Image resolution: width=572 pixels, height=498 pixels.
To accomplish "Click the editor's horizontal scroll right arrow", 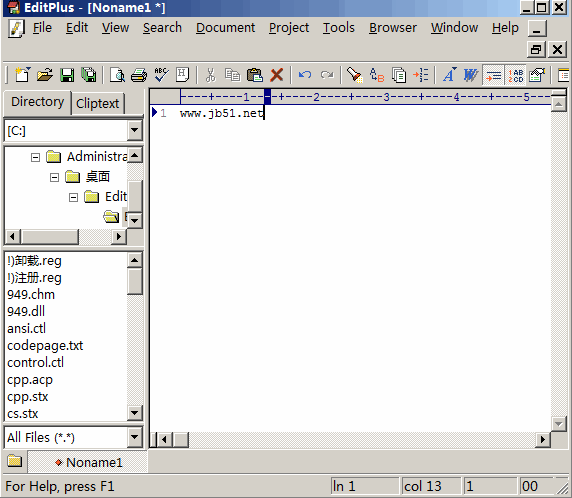I will tap(543, 440).
